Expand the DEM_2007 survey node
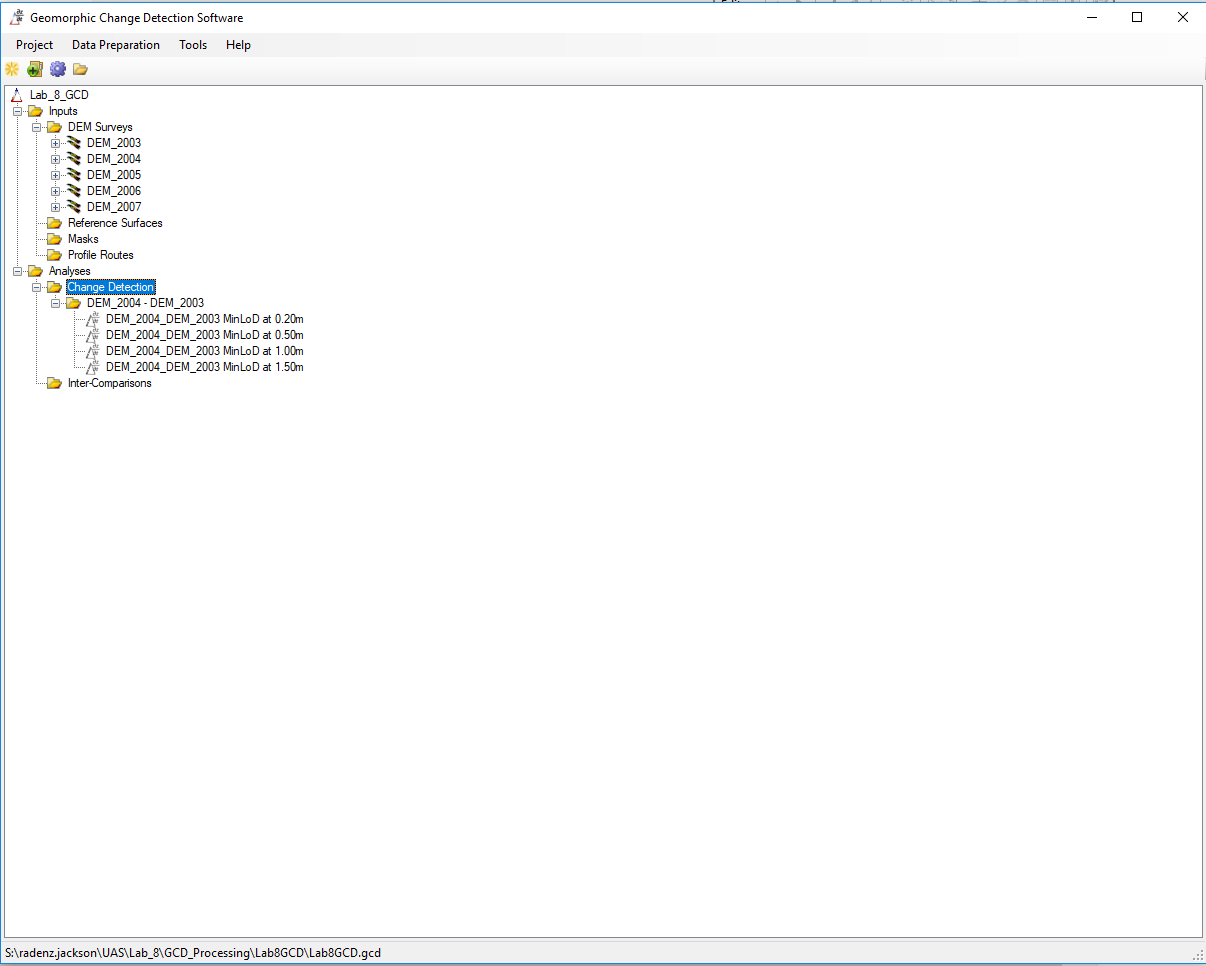1206x966 pixels. [55, 207]
